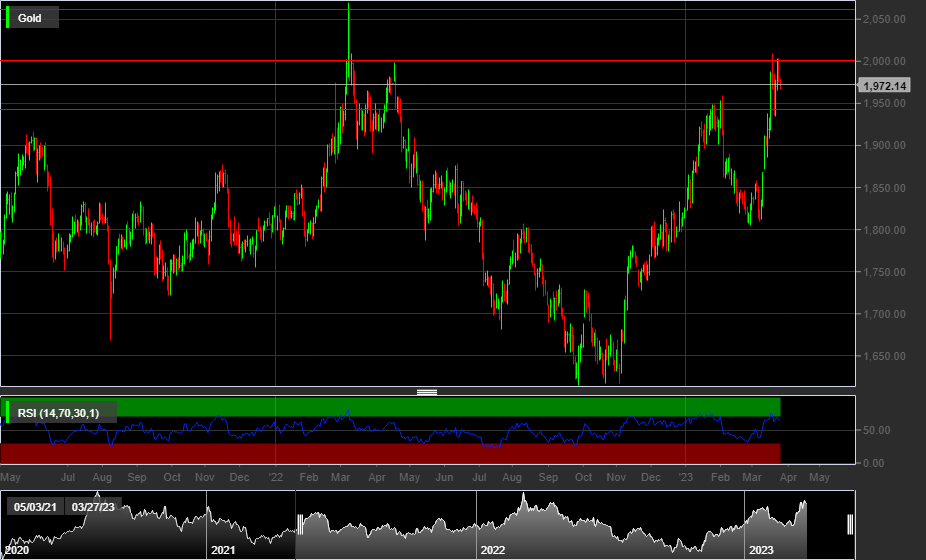The height and width of the screenshot is (560, 926).
Task: Click the 2,050.00 label on price axis
Action: pyautogui.click(x=885, y=19)
